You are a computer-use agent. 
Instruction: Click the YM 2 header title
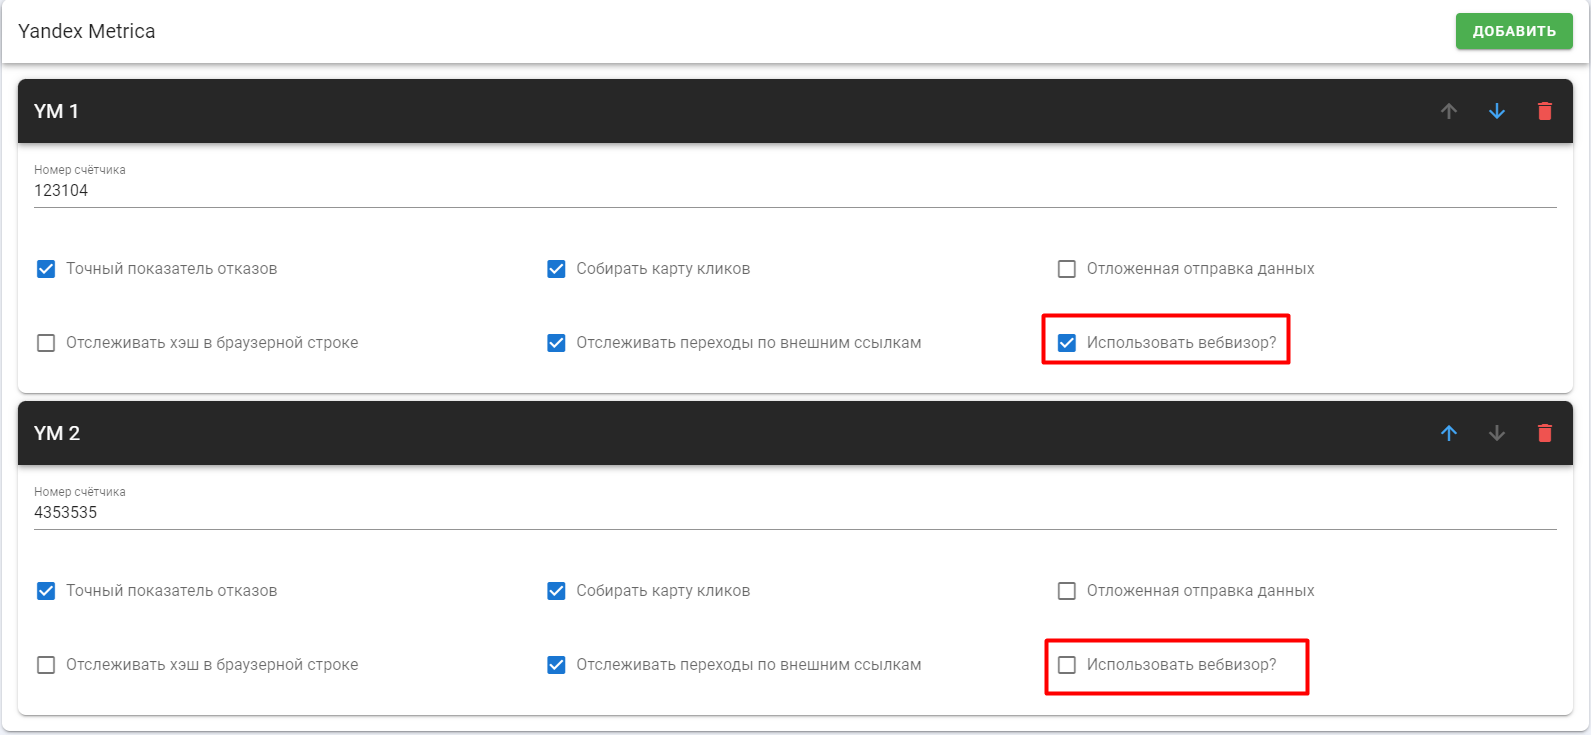click(57, 433)
